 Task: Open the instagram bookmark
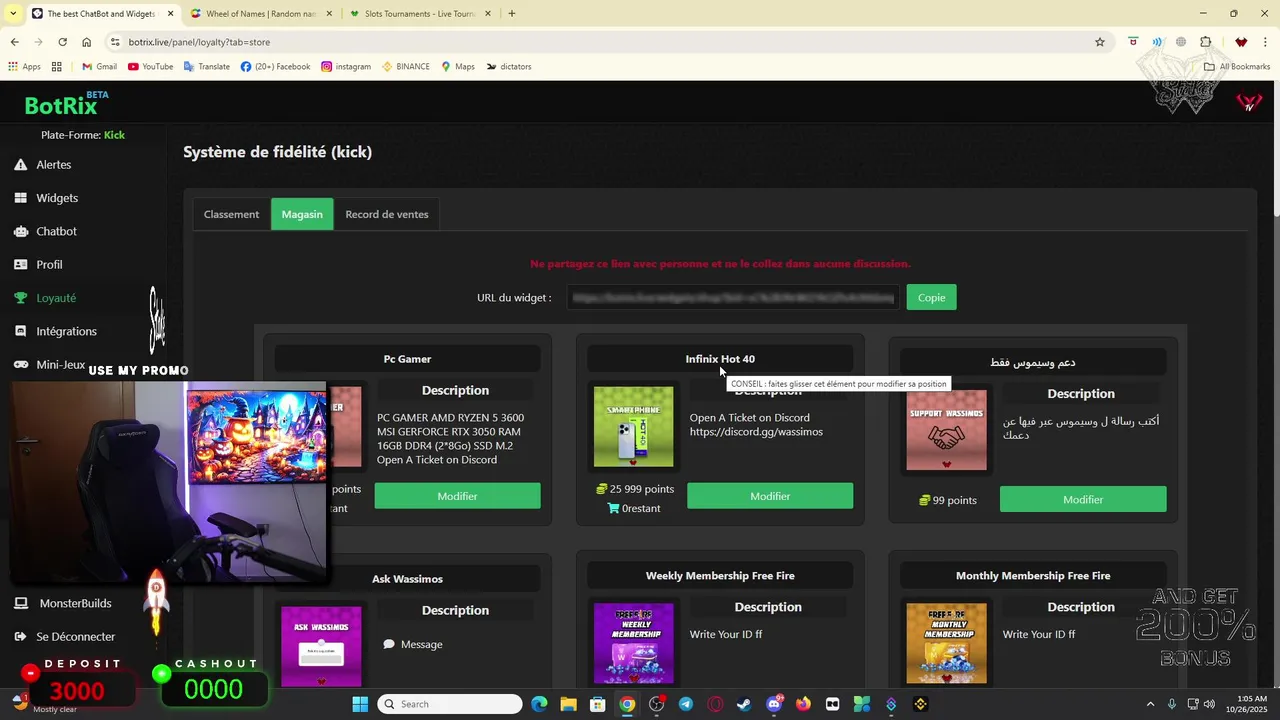click(346, 67)
